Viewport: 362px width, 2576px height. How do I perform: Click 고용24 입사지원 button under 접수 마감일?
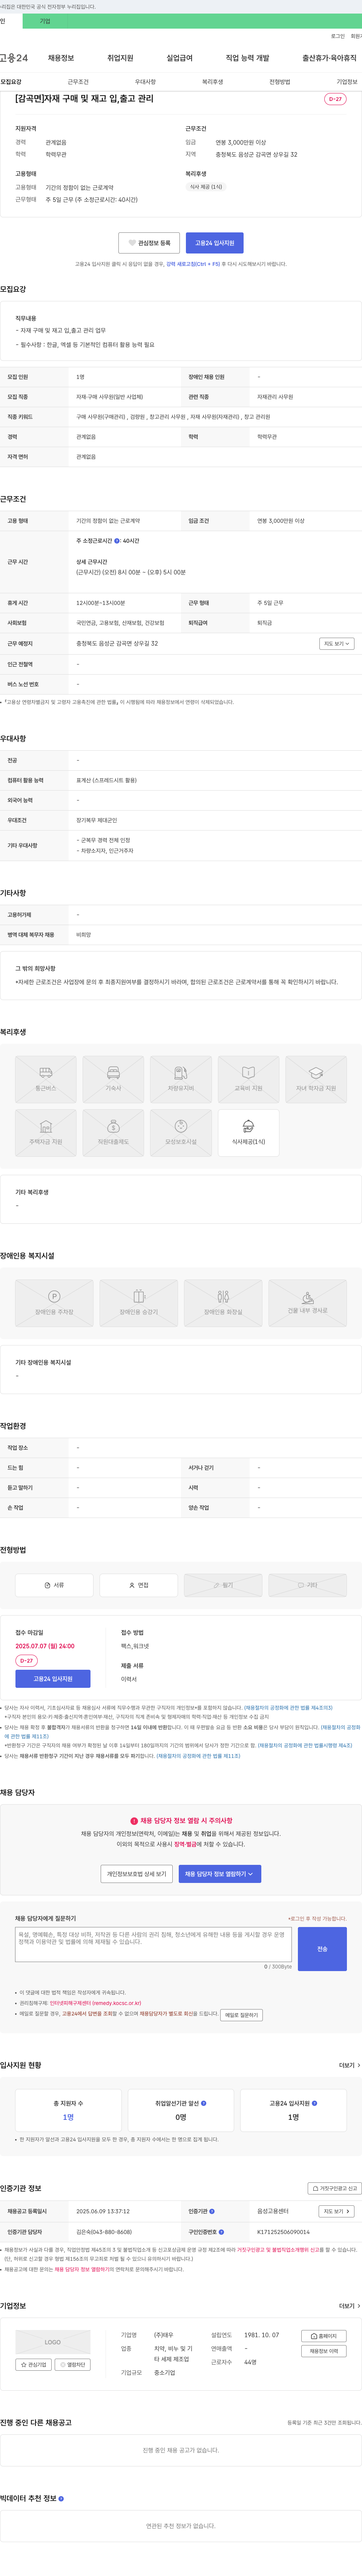tap(53, 1679)
